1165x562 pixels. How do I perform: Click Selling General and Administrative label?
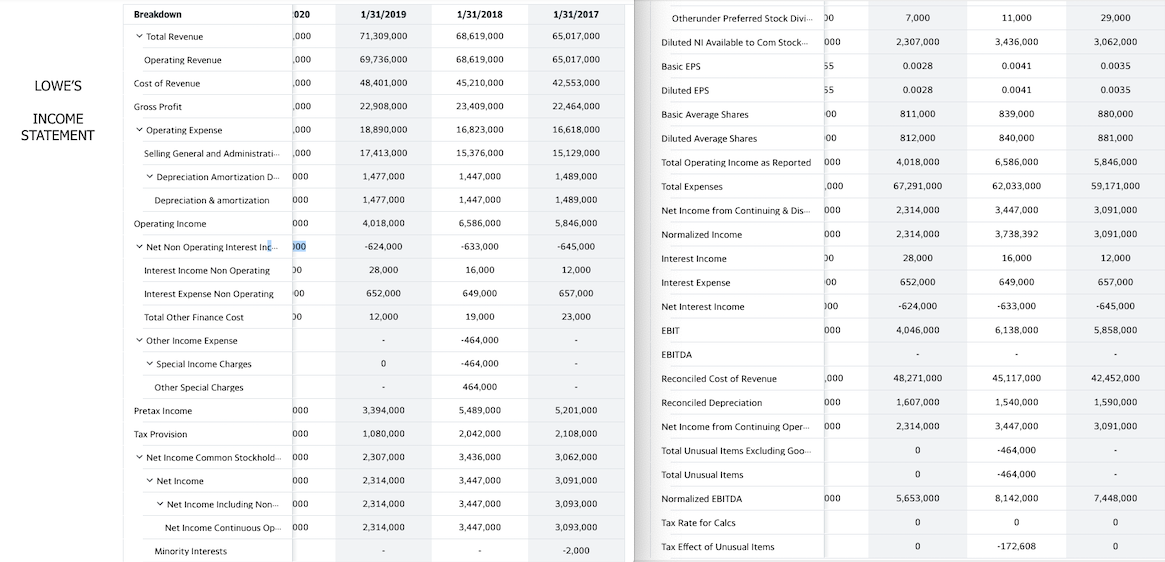coord(212,154)
